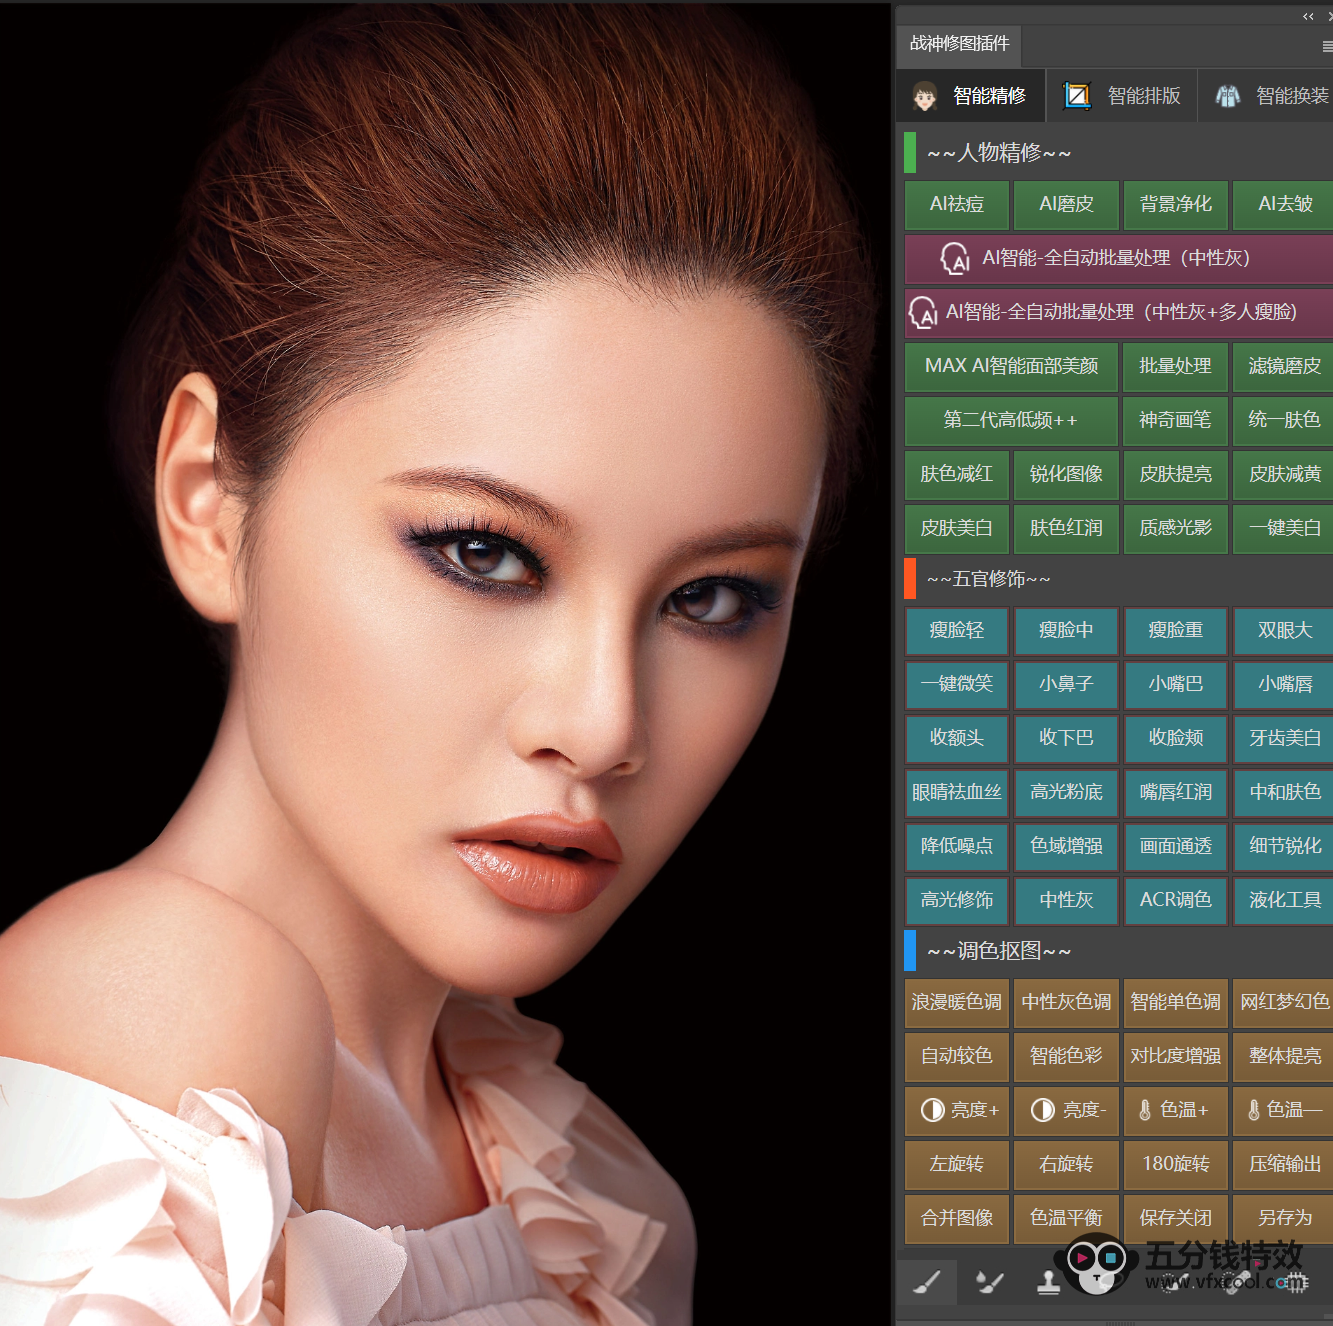Run AI batch process with 中性灰+多人瘦脸
The height and width of the screenshot is (1326, 1333).
pos(1117,312)
